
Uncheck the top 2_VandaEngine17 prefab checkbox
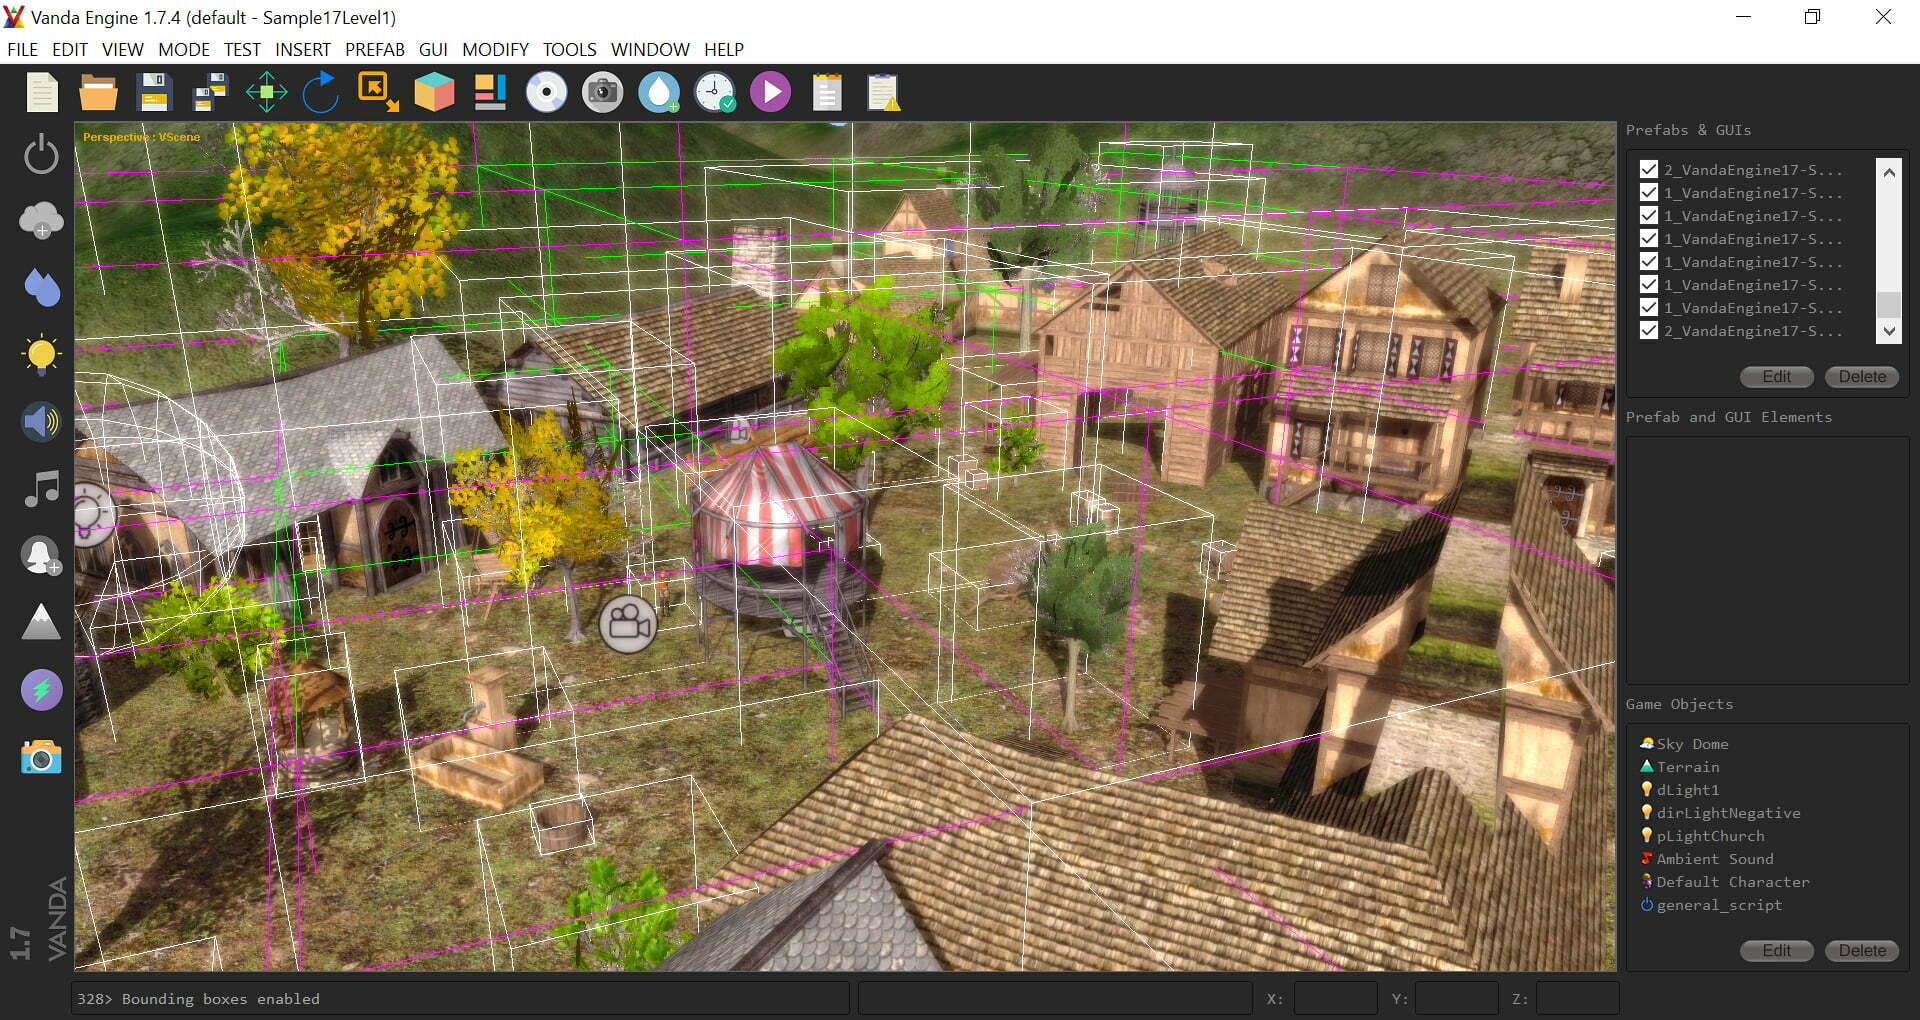click(1648, 170)
